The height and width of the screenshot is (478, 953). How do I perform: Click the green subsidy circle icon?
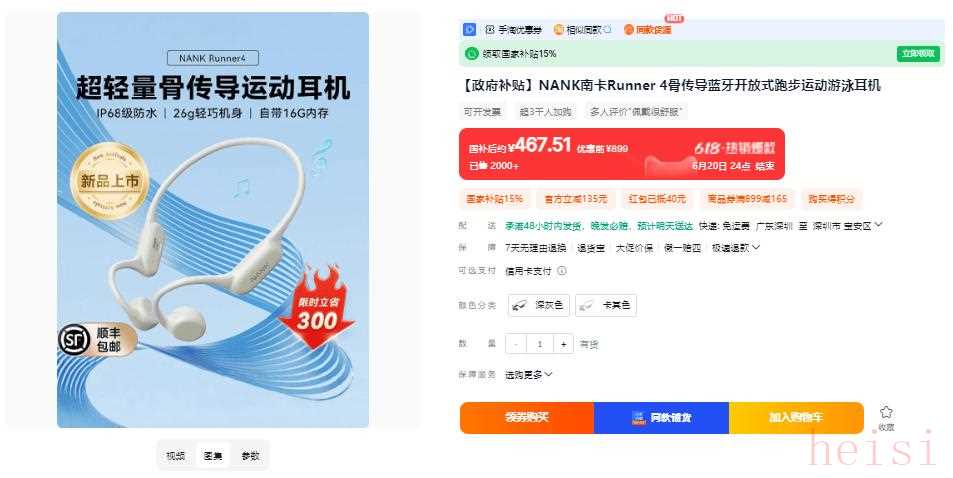point(472,54)
